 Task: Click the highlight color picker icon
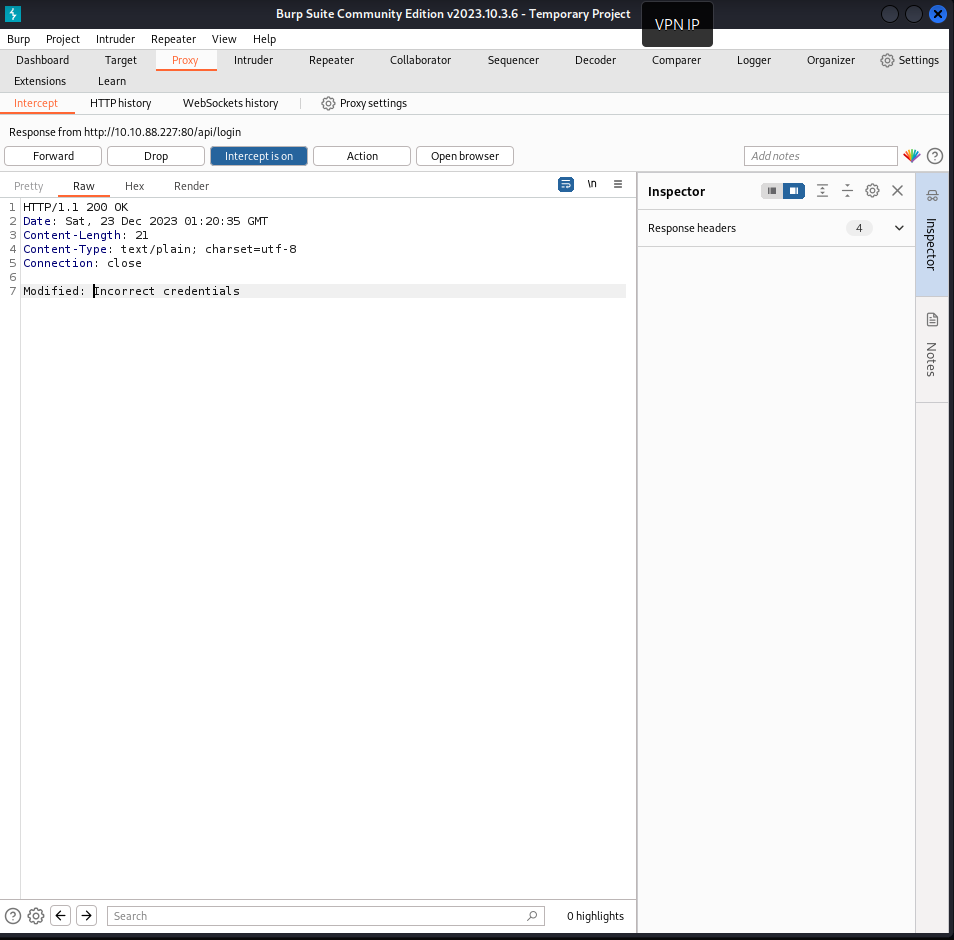point(911,156)
